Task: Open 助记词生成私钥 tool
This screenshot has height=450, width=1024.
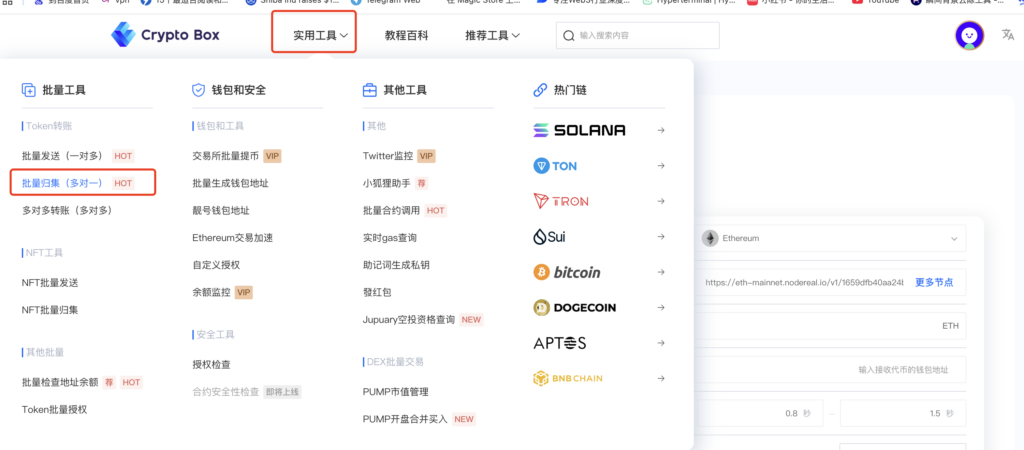Action: click(396, 265)
